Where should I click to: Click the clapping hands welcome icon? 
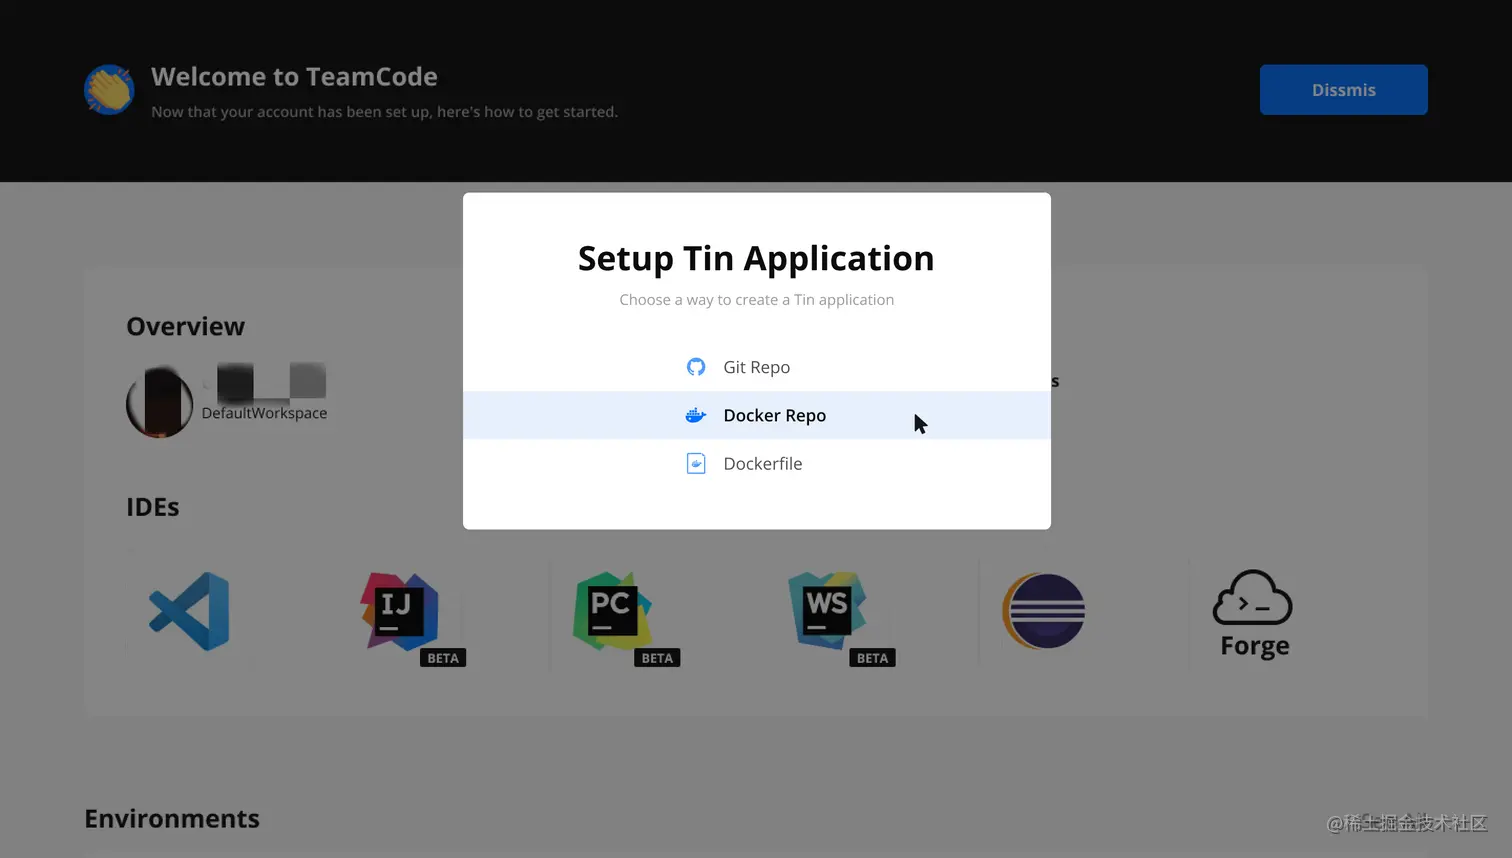pos(108,89)
